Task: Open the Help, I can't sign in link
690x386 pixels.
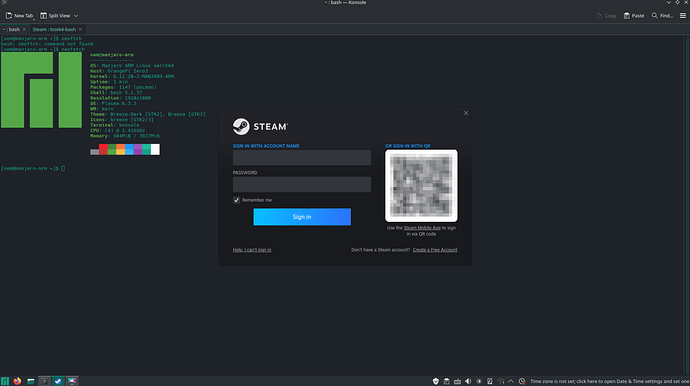Action: tap(252, 250)
